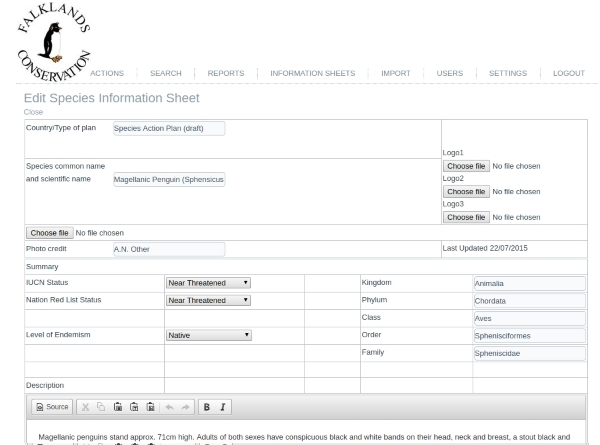600x445 pixels.
Task: Click the Family field containing Spheniscidae
Action: [x=530, y=353]
